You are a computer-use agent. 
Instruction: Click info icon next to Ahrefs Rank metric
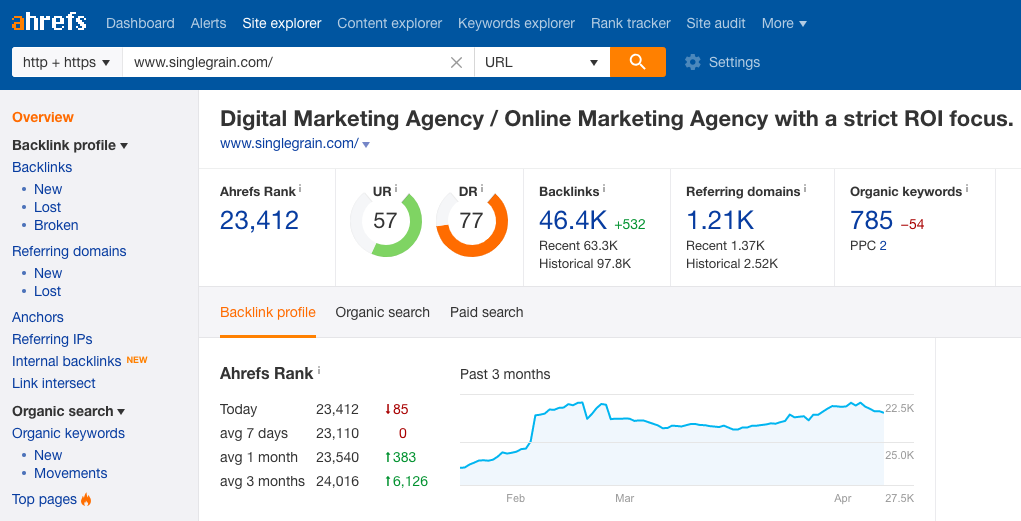[x=300, y=189]
